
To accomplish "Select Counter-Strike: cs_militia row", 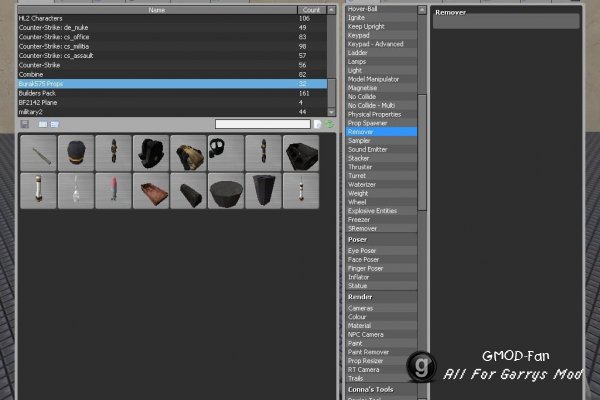I will (172, 46).
